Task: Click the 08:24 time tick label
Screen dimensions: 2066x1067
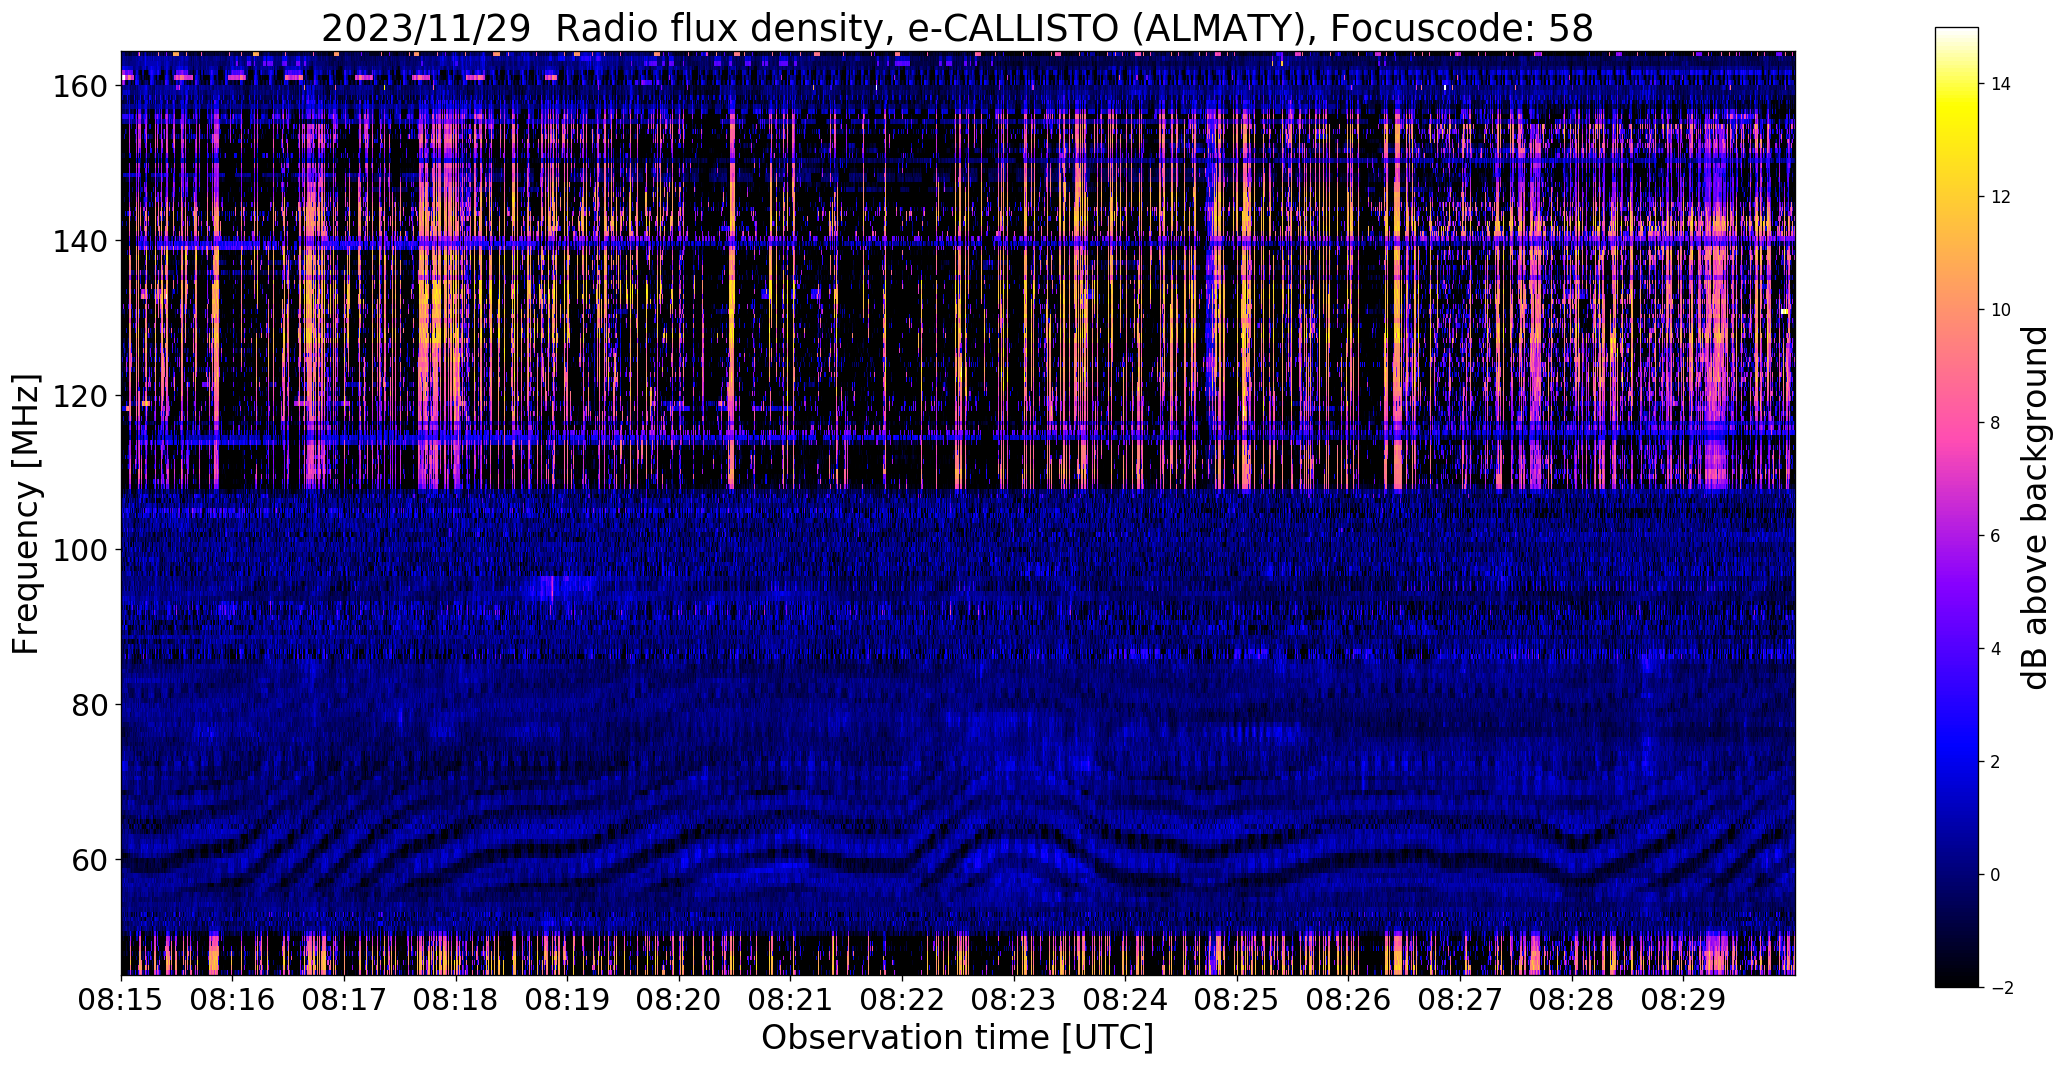Action: 1125,1001
